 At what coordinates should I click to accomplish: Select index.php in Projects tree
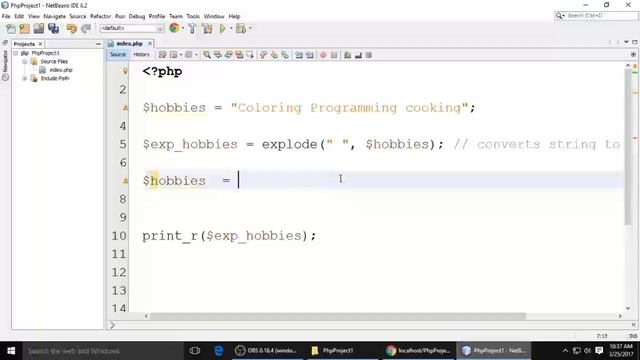tap(61, 70)
